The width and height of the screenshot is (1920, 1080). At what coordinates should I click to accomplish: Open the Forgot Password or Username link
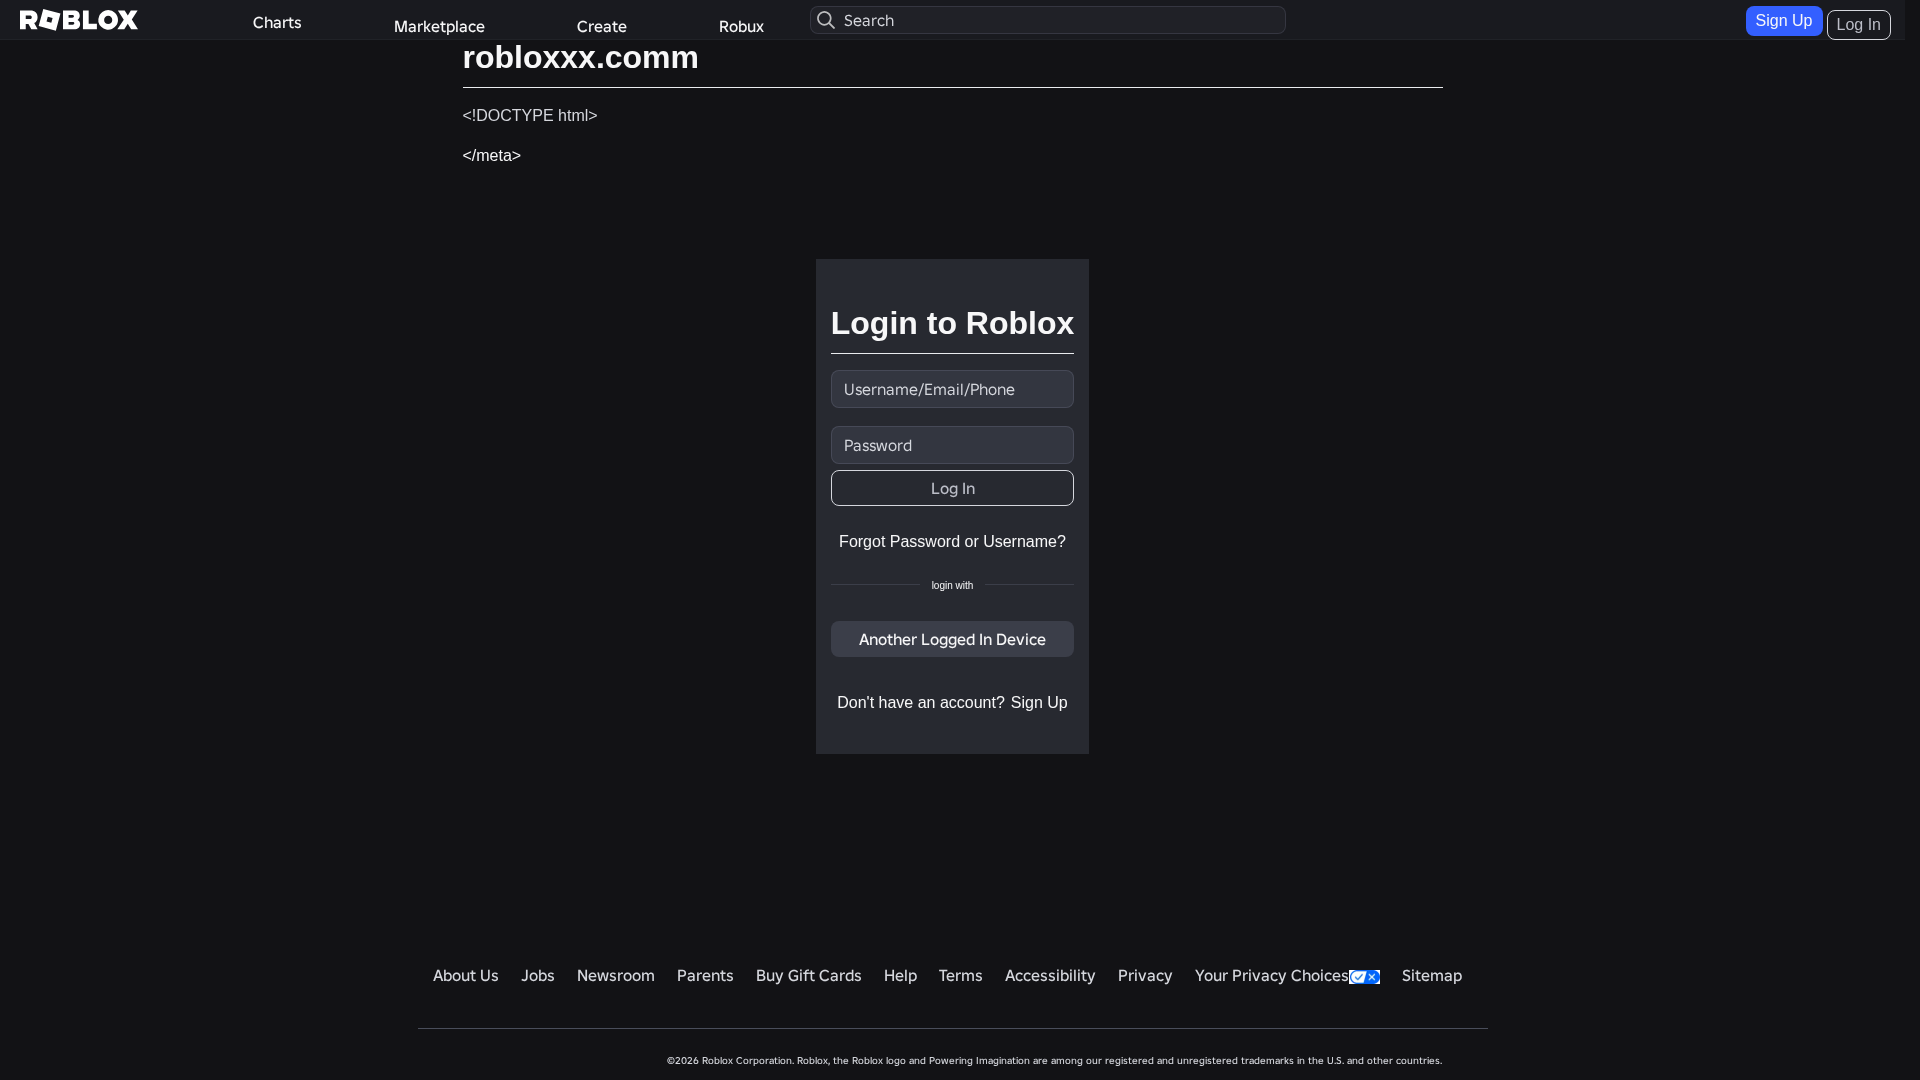[952, 541]
